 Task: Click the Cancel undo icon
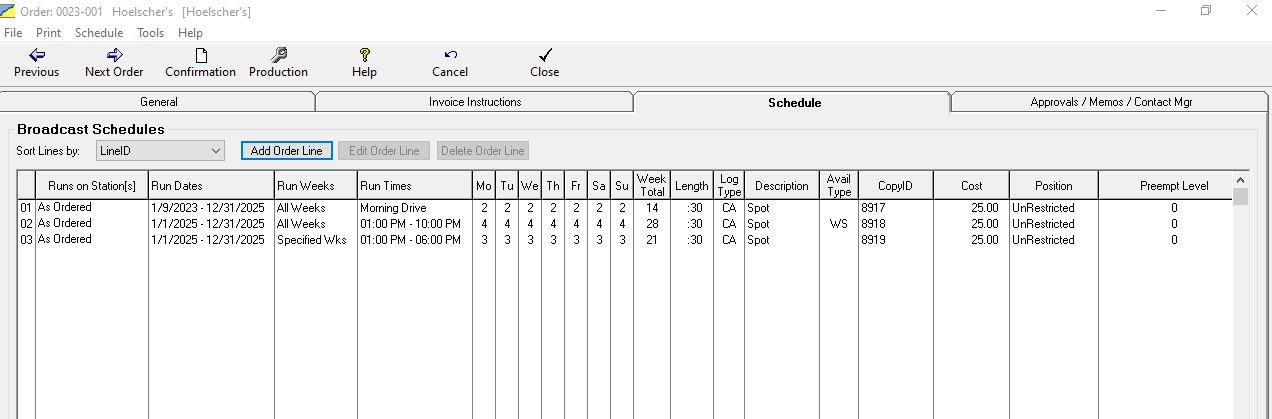point(450,55)
